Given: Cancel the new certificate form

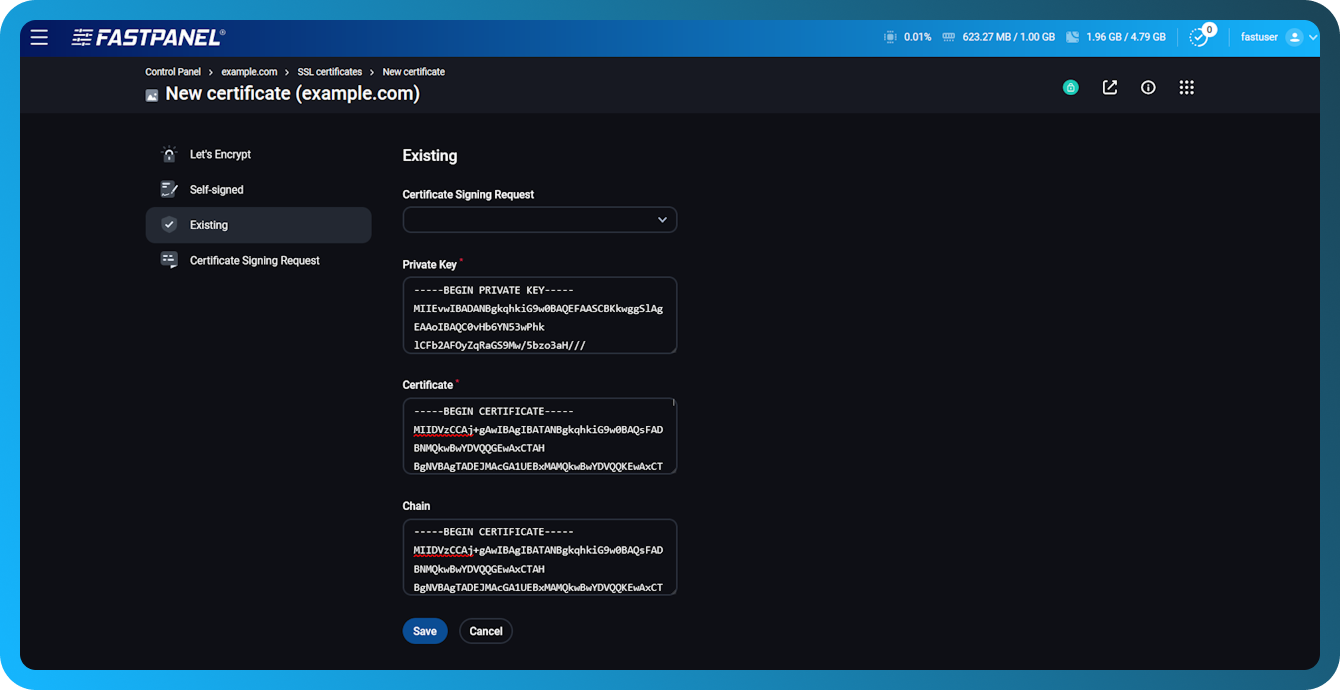Looking at the screenshot, I should (x=485, y=630).
